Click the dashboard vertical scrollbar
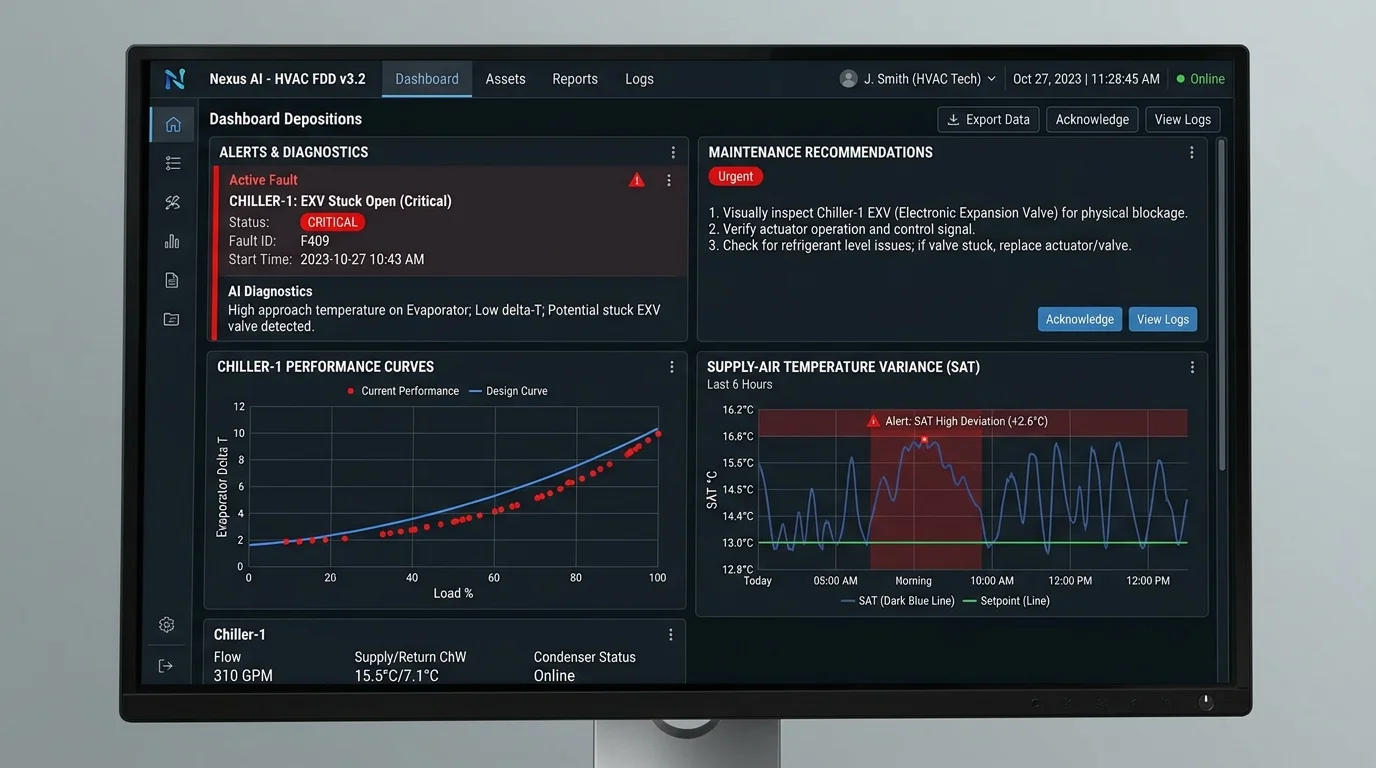 (1221, 305)
